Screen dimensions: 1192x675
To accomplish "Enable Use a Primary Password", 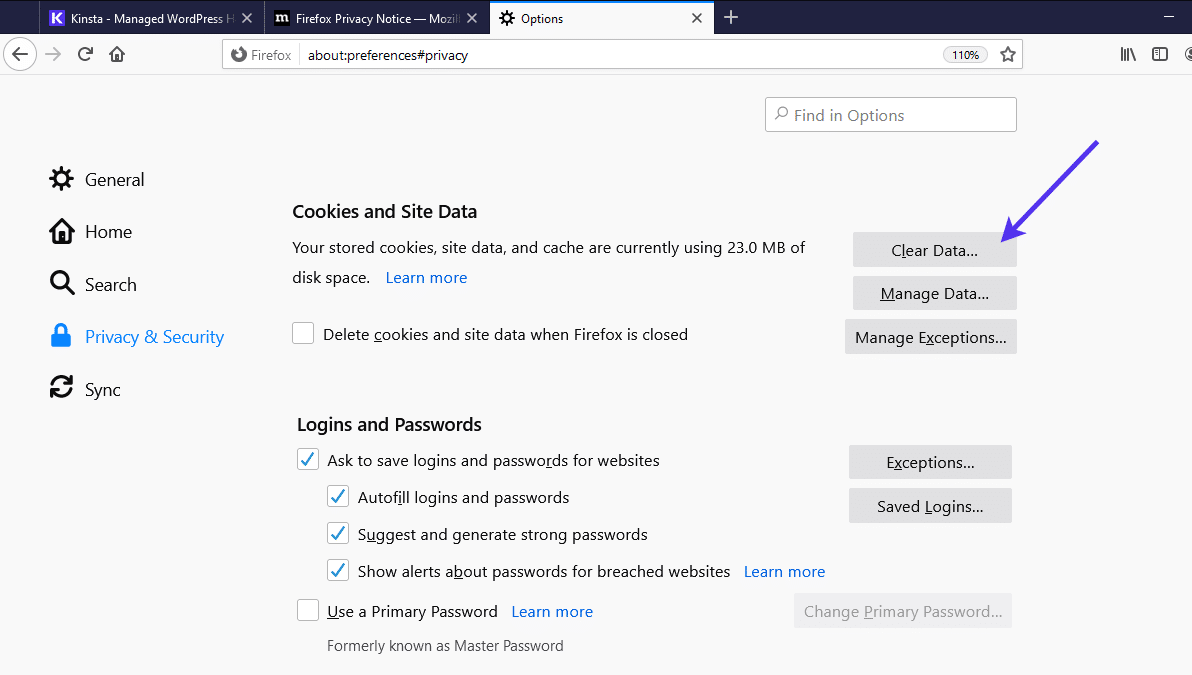I will coord(308,610).
